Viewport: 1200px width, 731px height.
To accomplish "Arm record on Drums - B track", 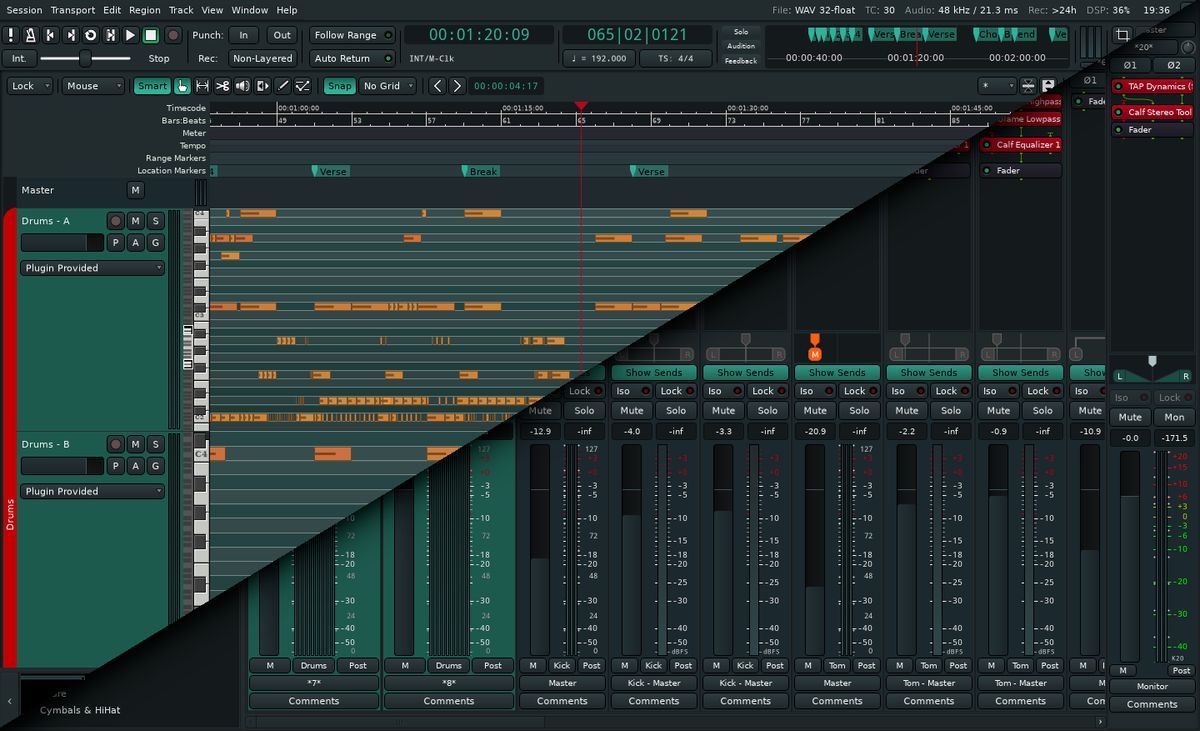I will coord(116,444).
